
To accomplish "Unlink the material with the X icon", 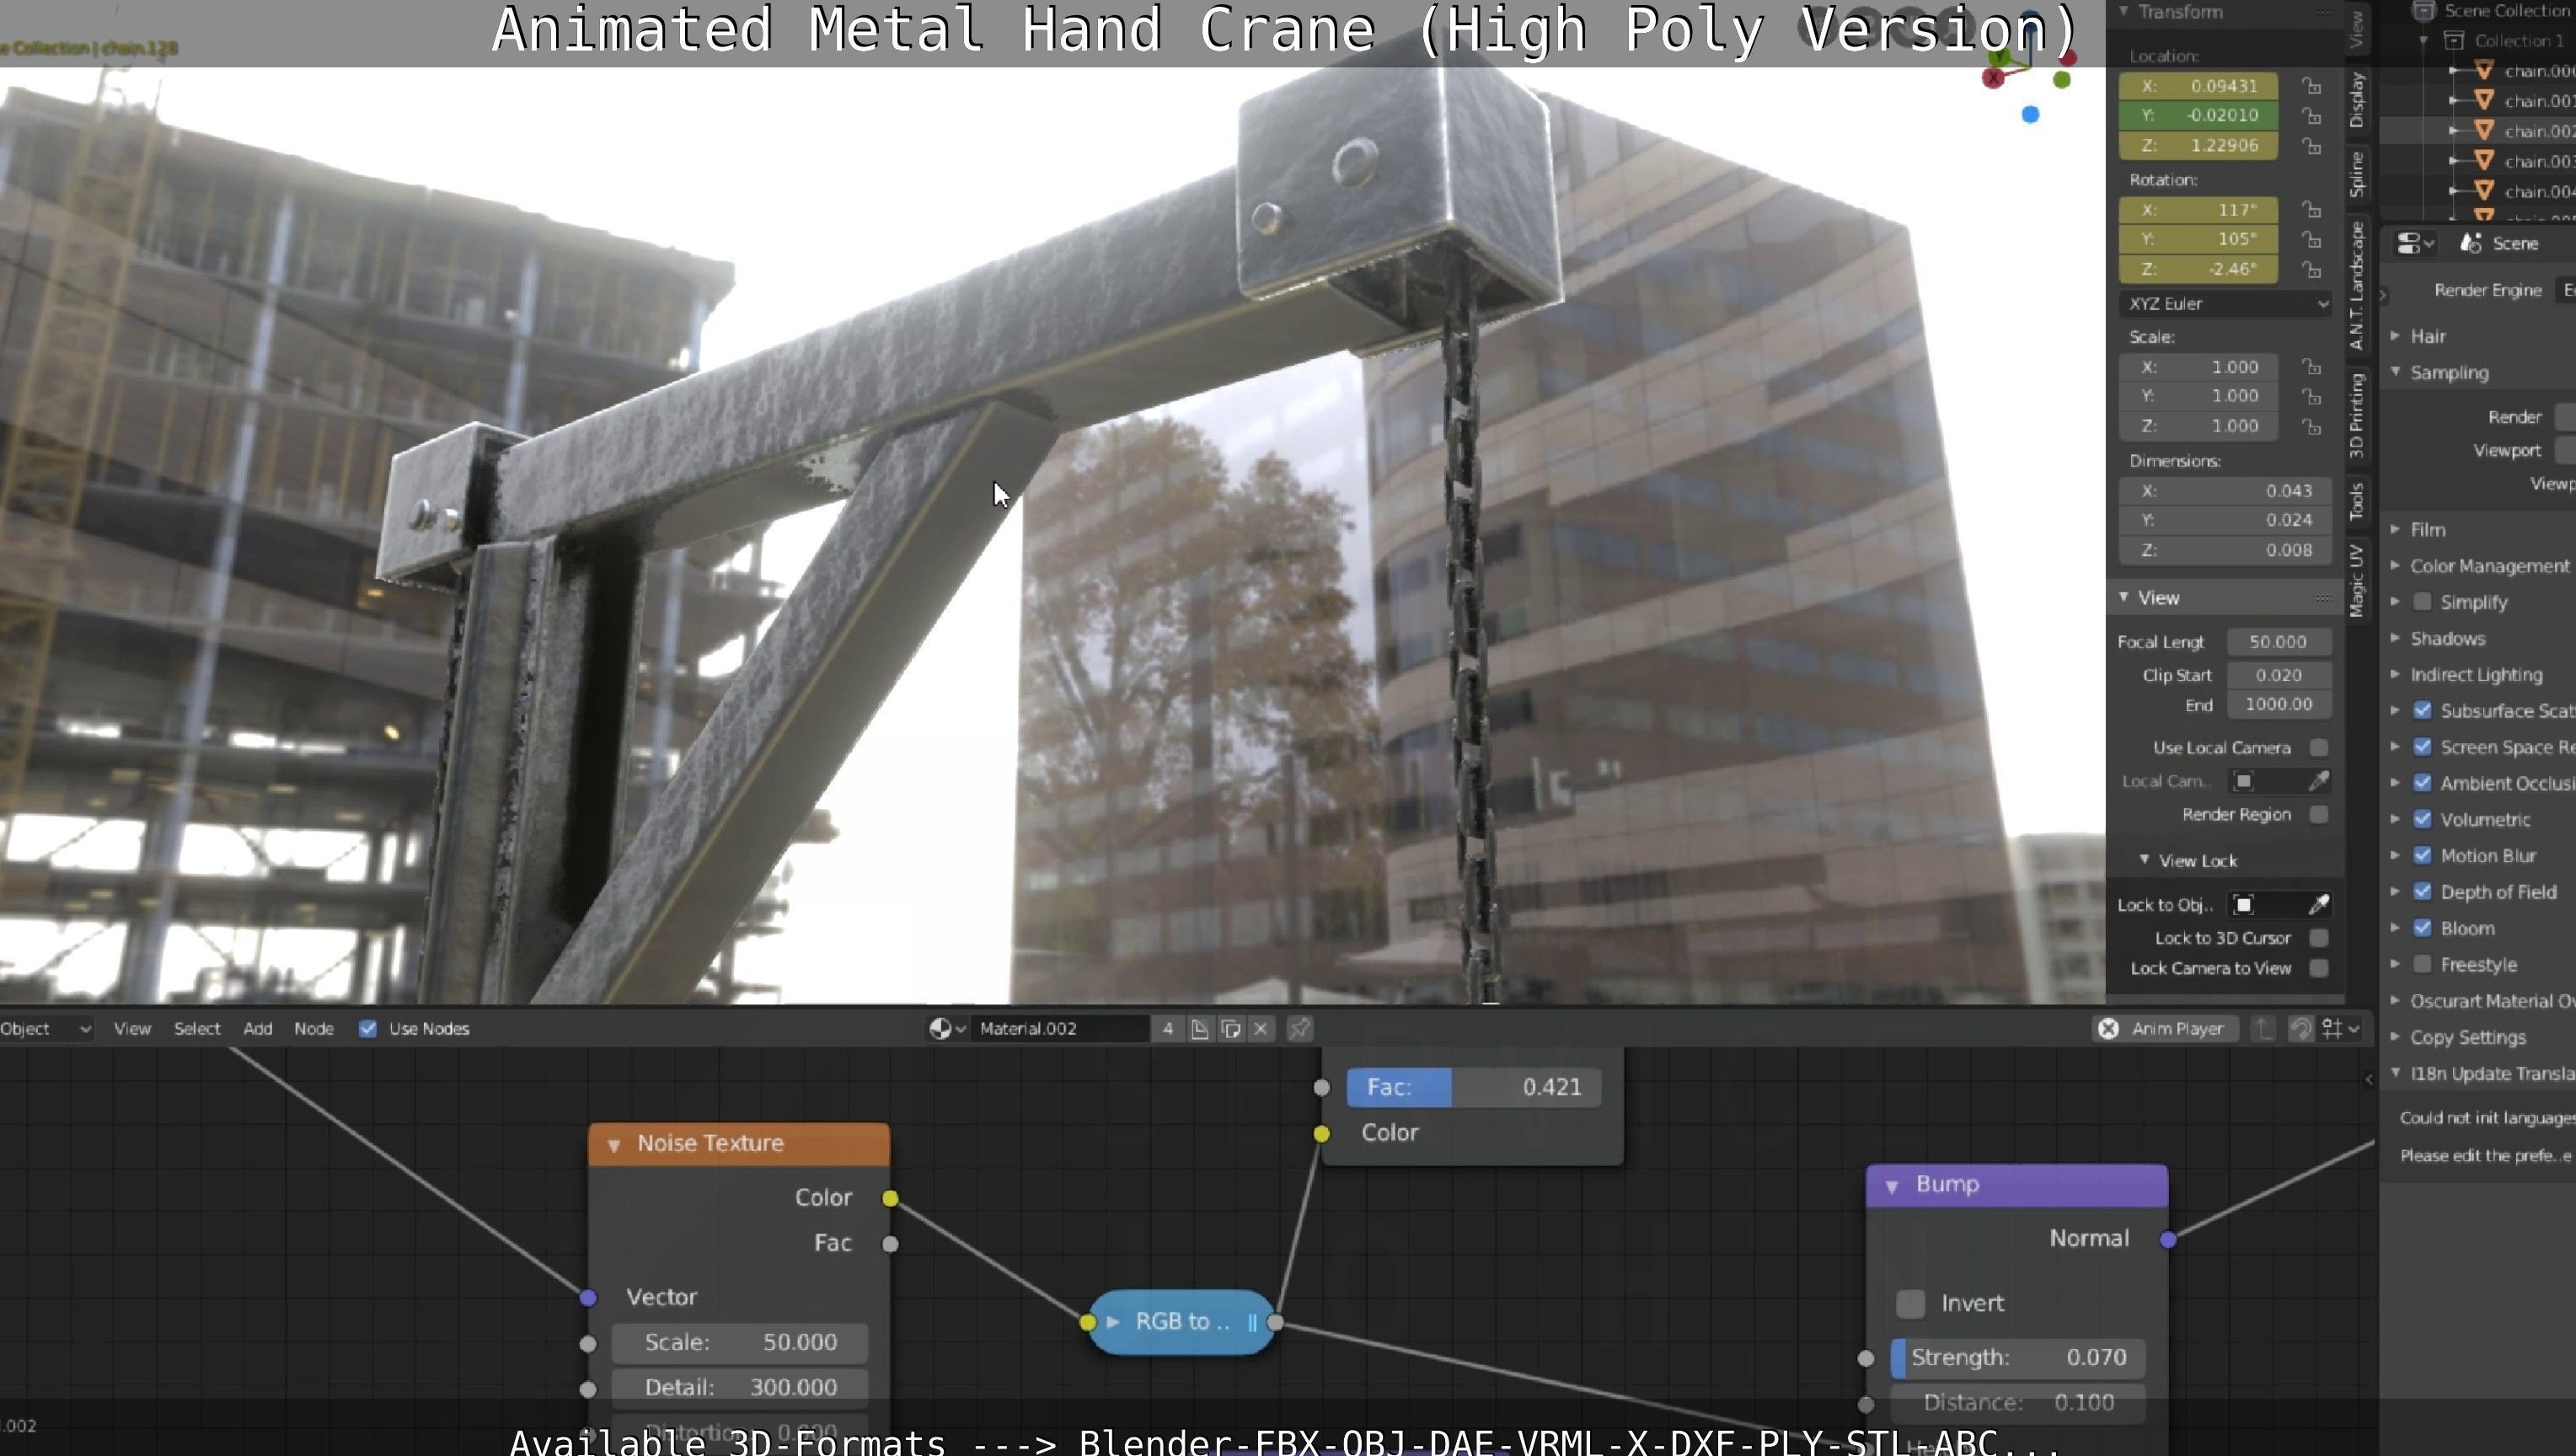I will (x=1261, y=1028).
